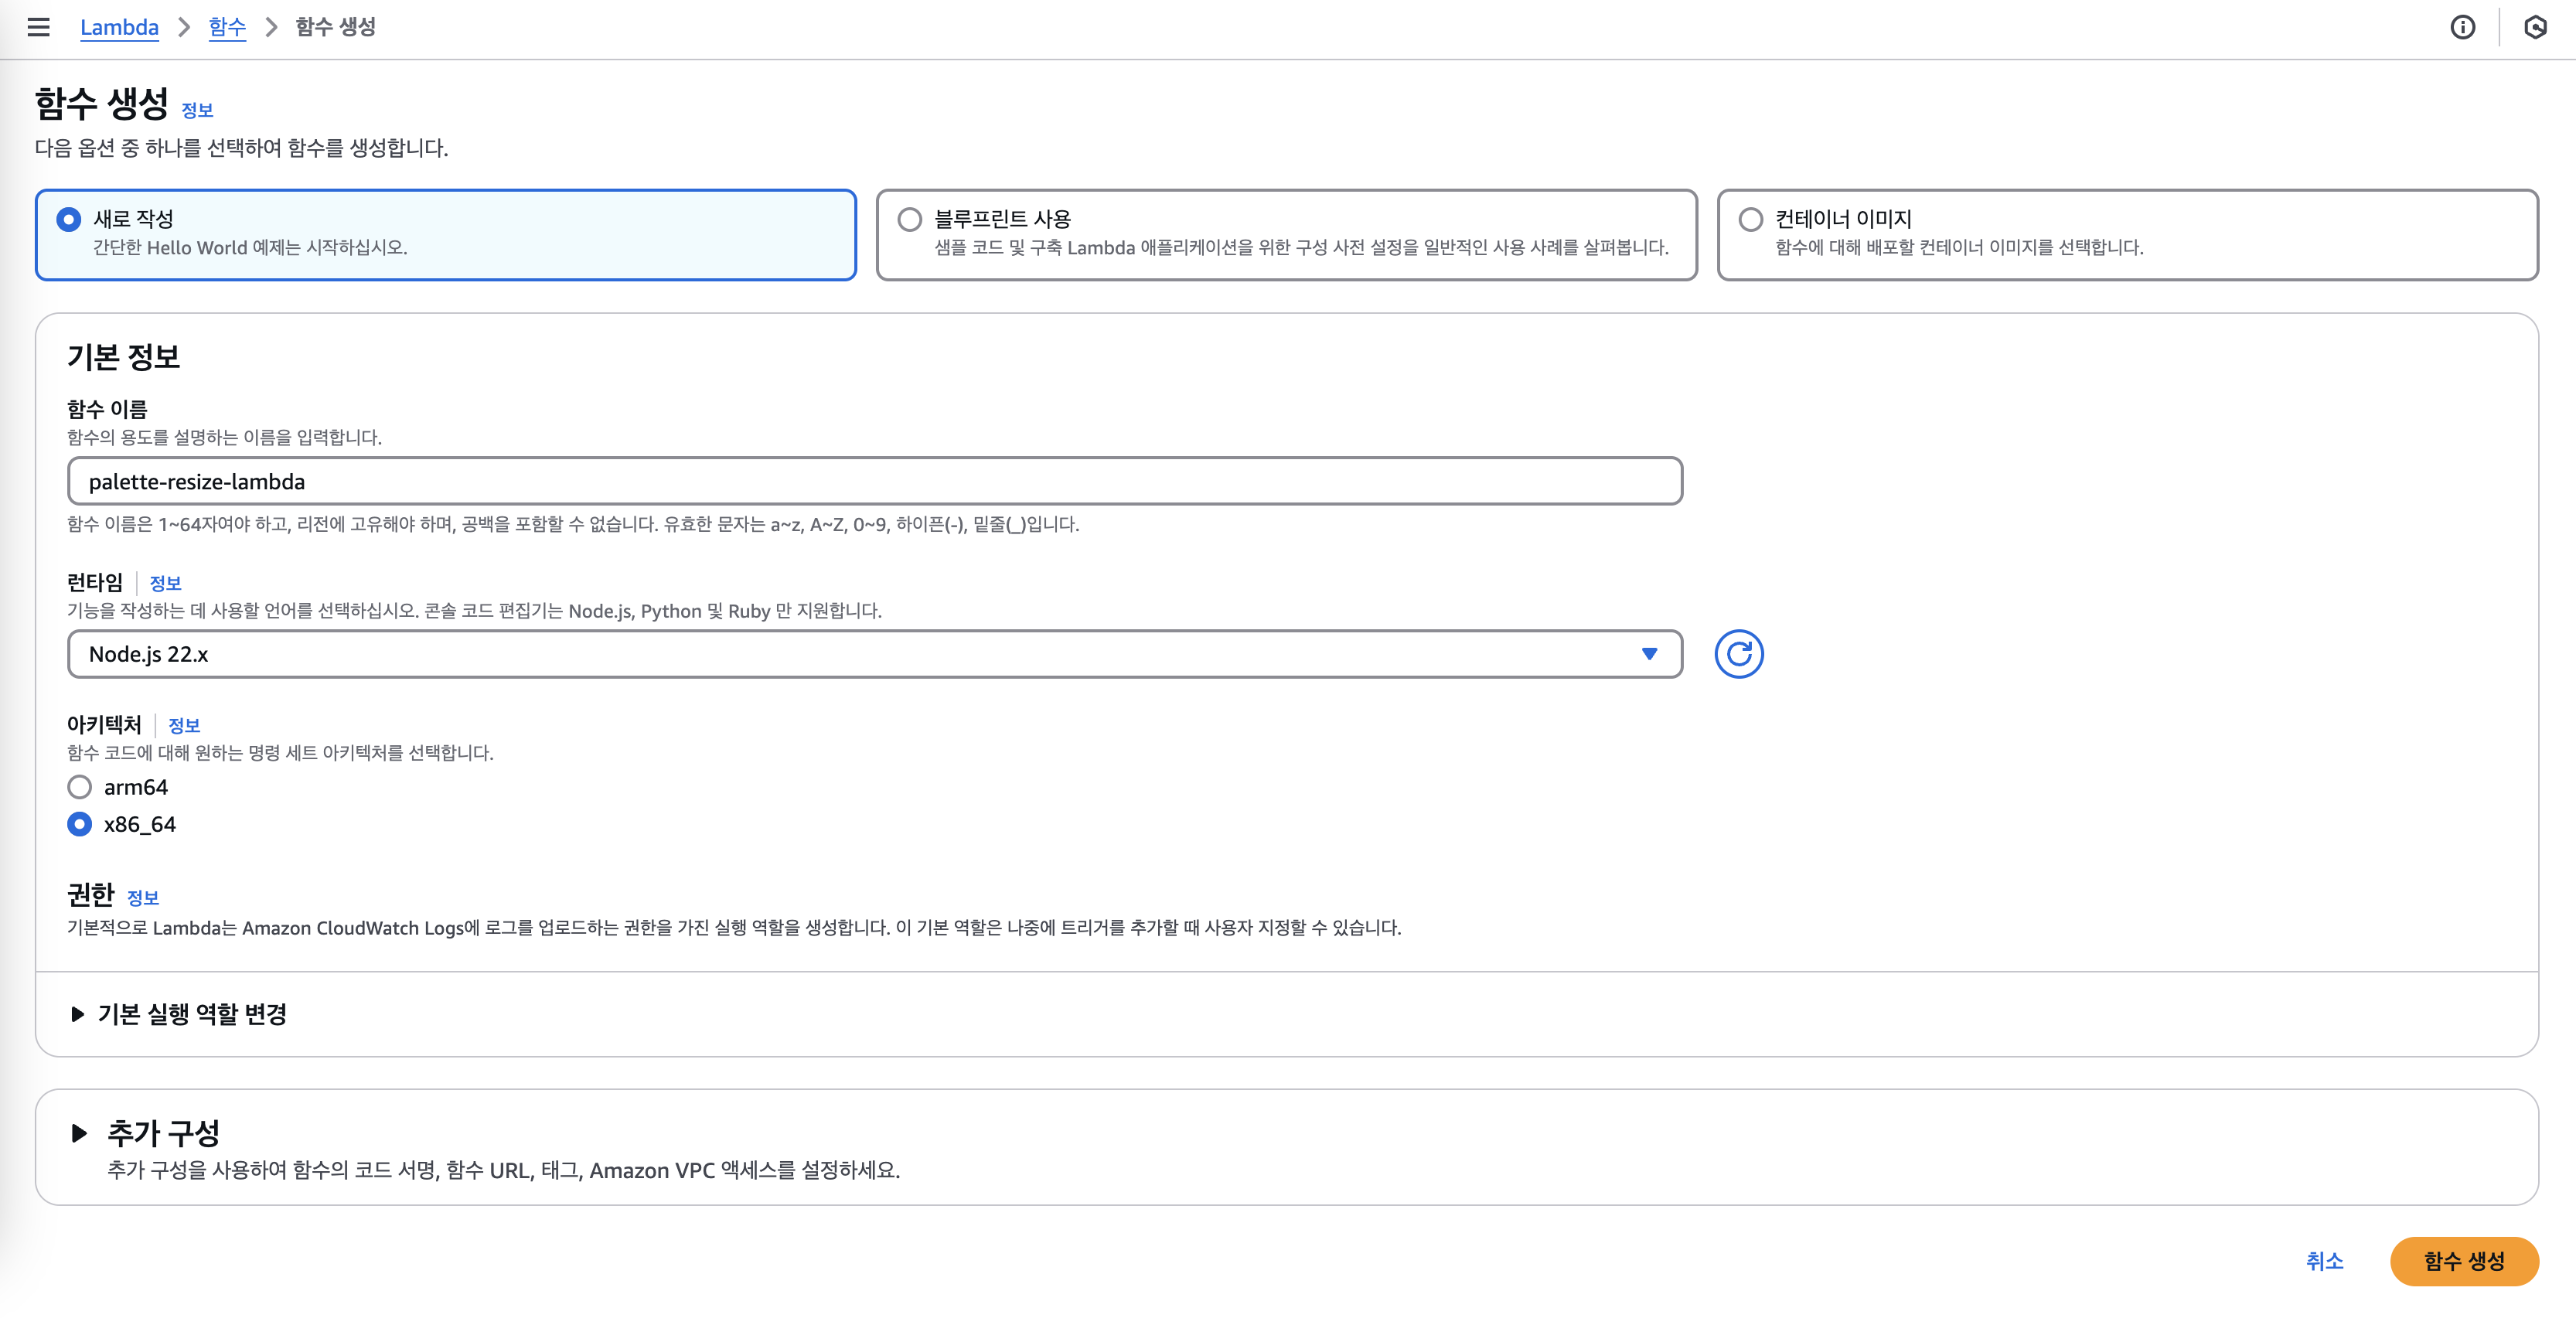Open 정보 link next to 권한
2576x1325 pixels.
143,897
